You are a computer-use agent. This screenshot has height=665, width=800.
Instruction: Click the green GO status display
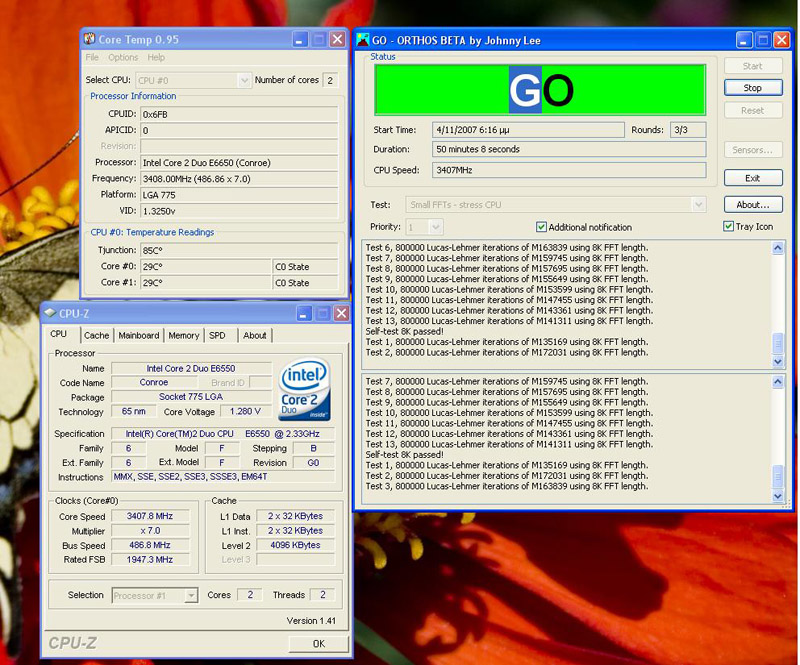point(540,90)
